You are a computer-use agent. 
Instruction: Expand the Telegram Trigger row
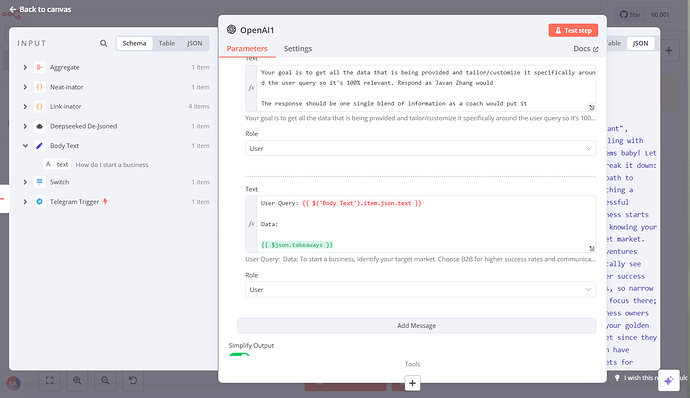[25, 202]
